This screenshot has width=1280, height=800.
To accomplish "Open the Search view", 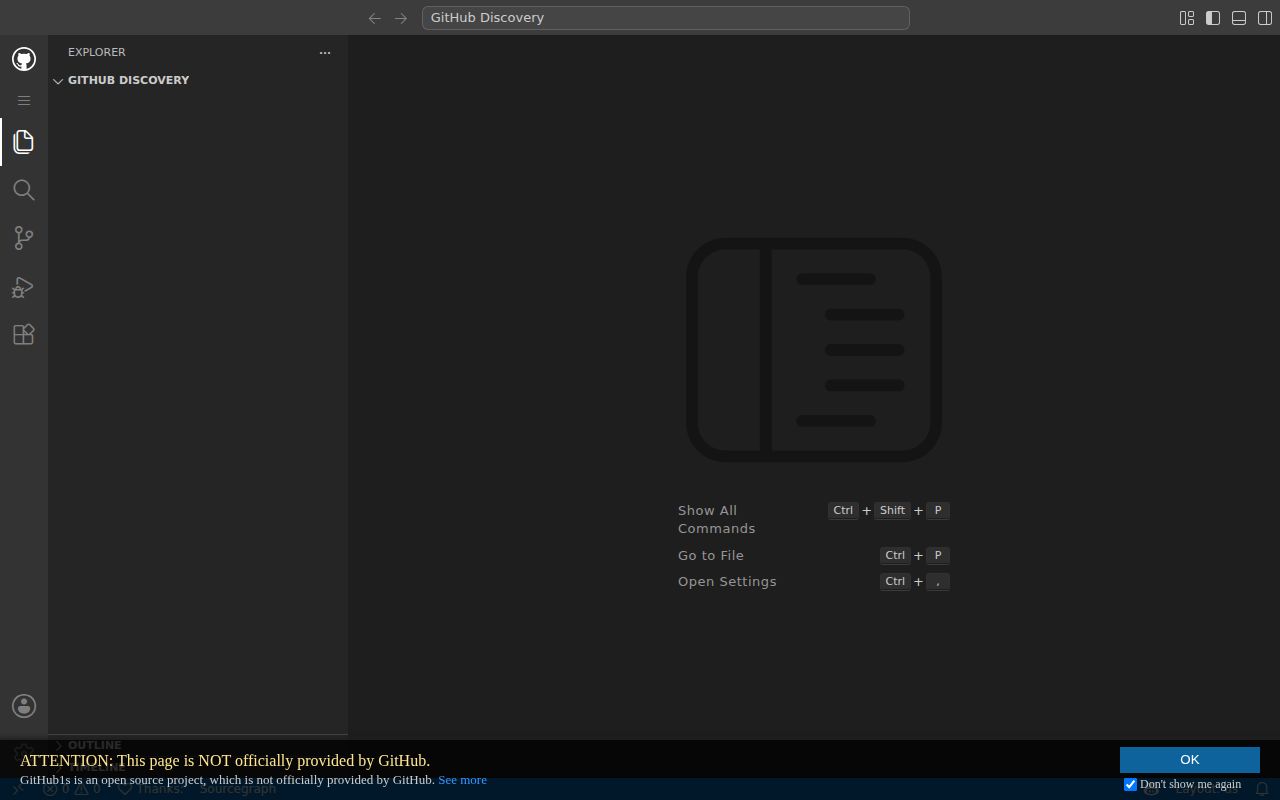I will pos(24,190).
